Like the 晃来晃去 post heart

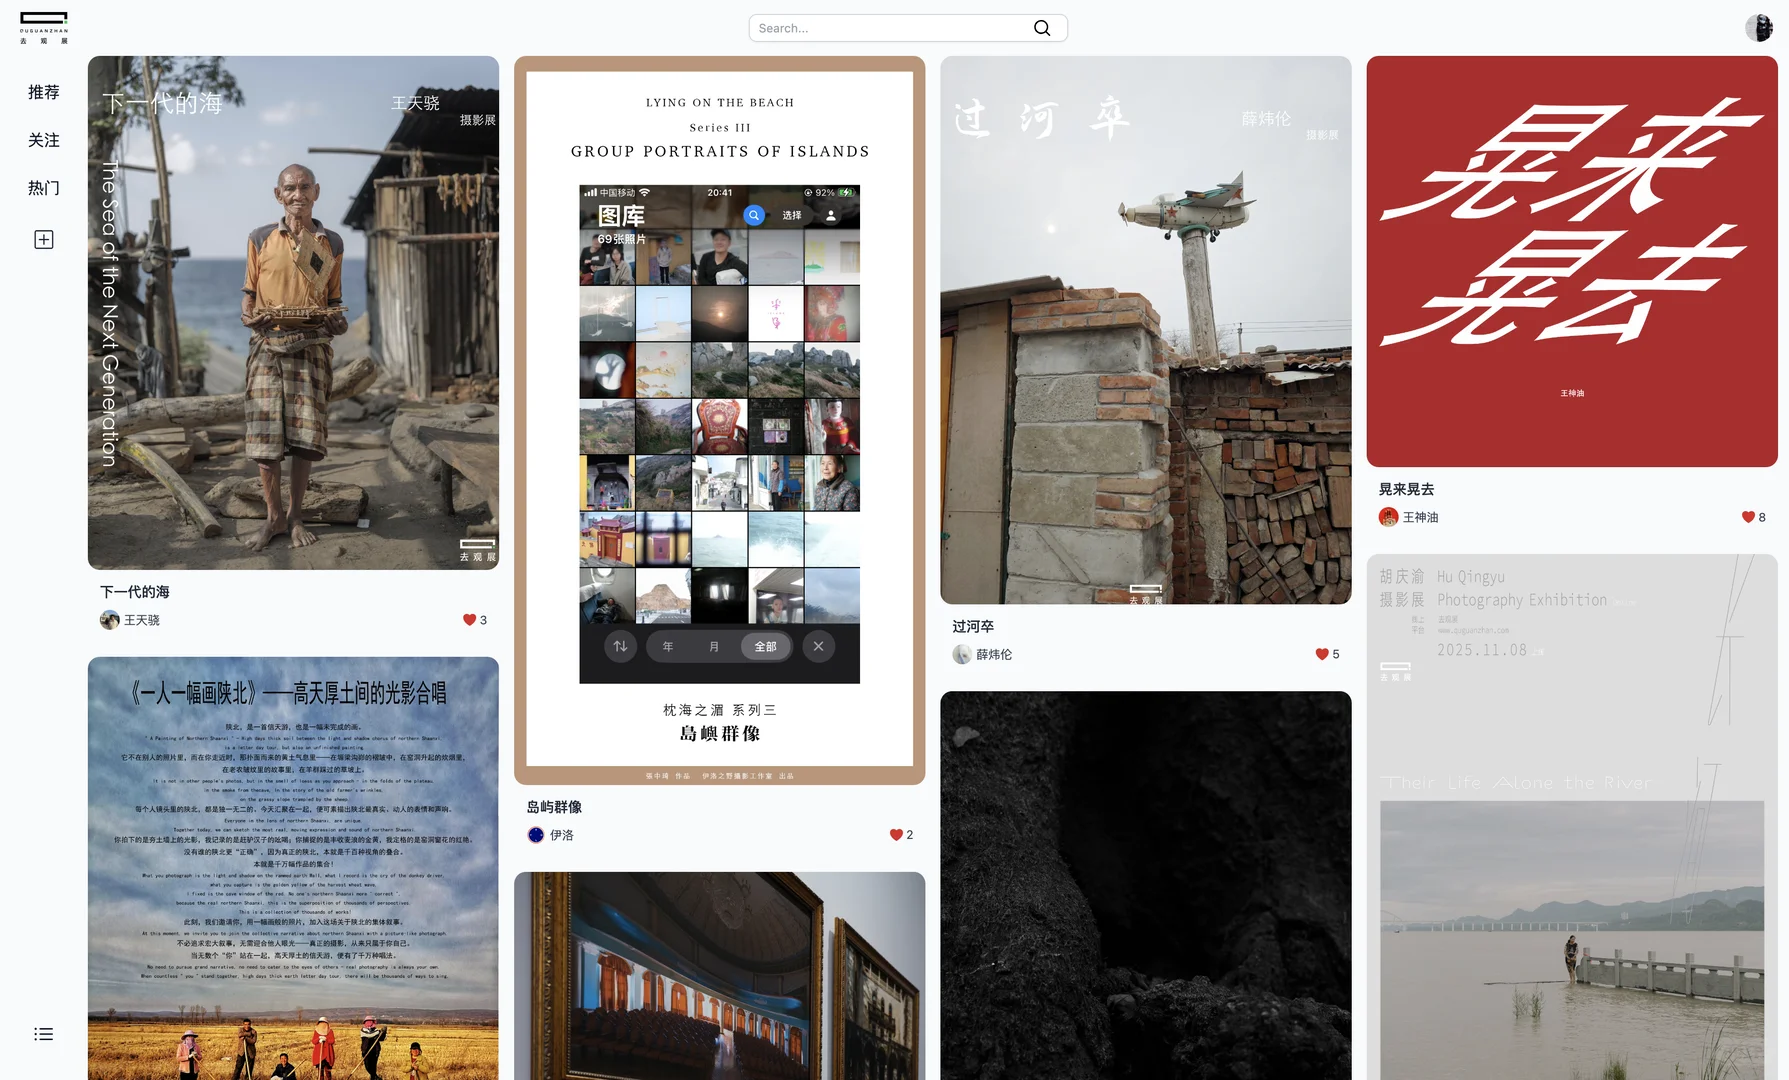pos(1748,517)
